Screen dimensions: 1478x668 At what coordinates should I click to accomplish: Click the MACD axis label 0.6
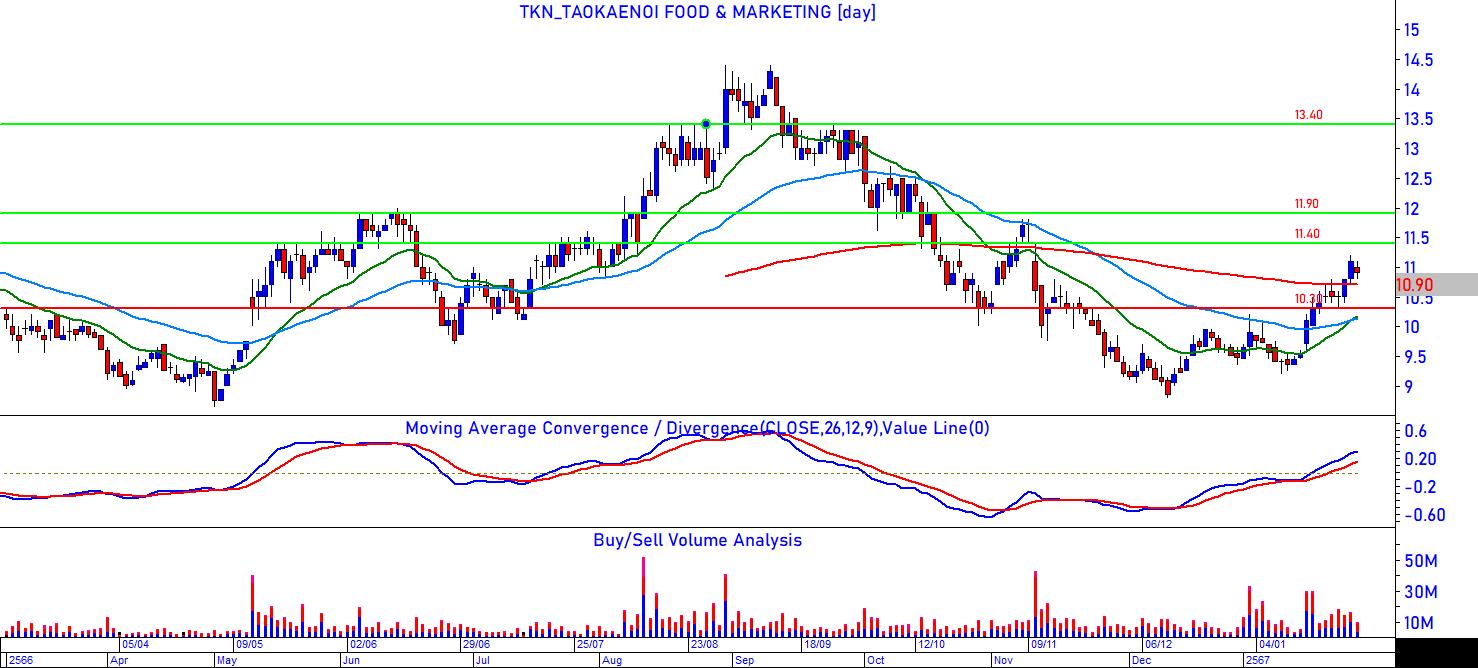(x=1415, y=431)
